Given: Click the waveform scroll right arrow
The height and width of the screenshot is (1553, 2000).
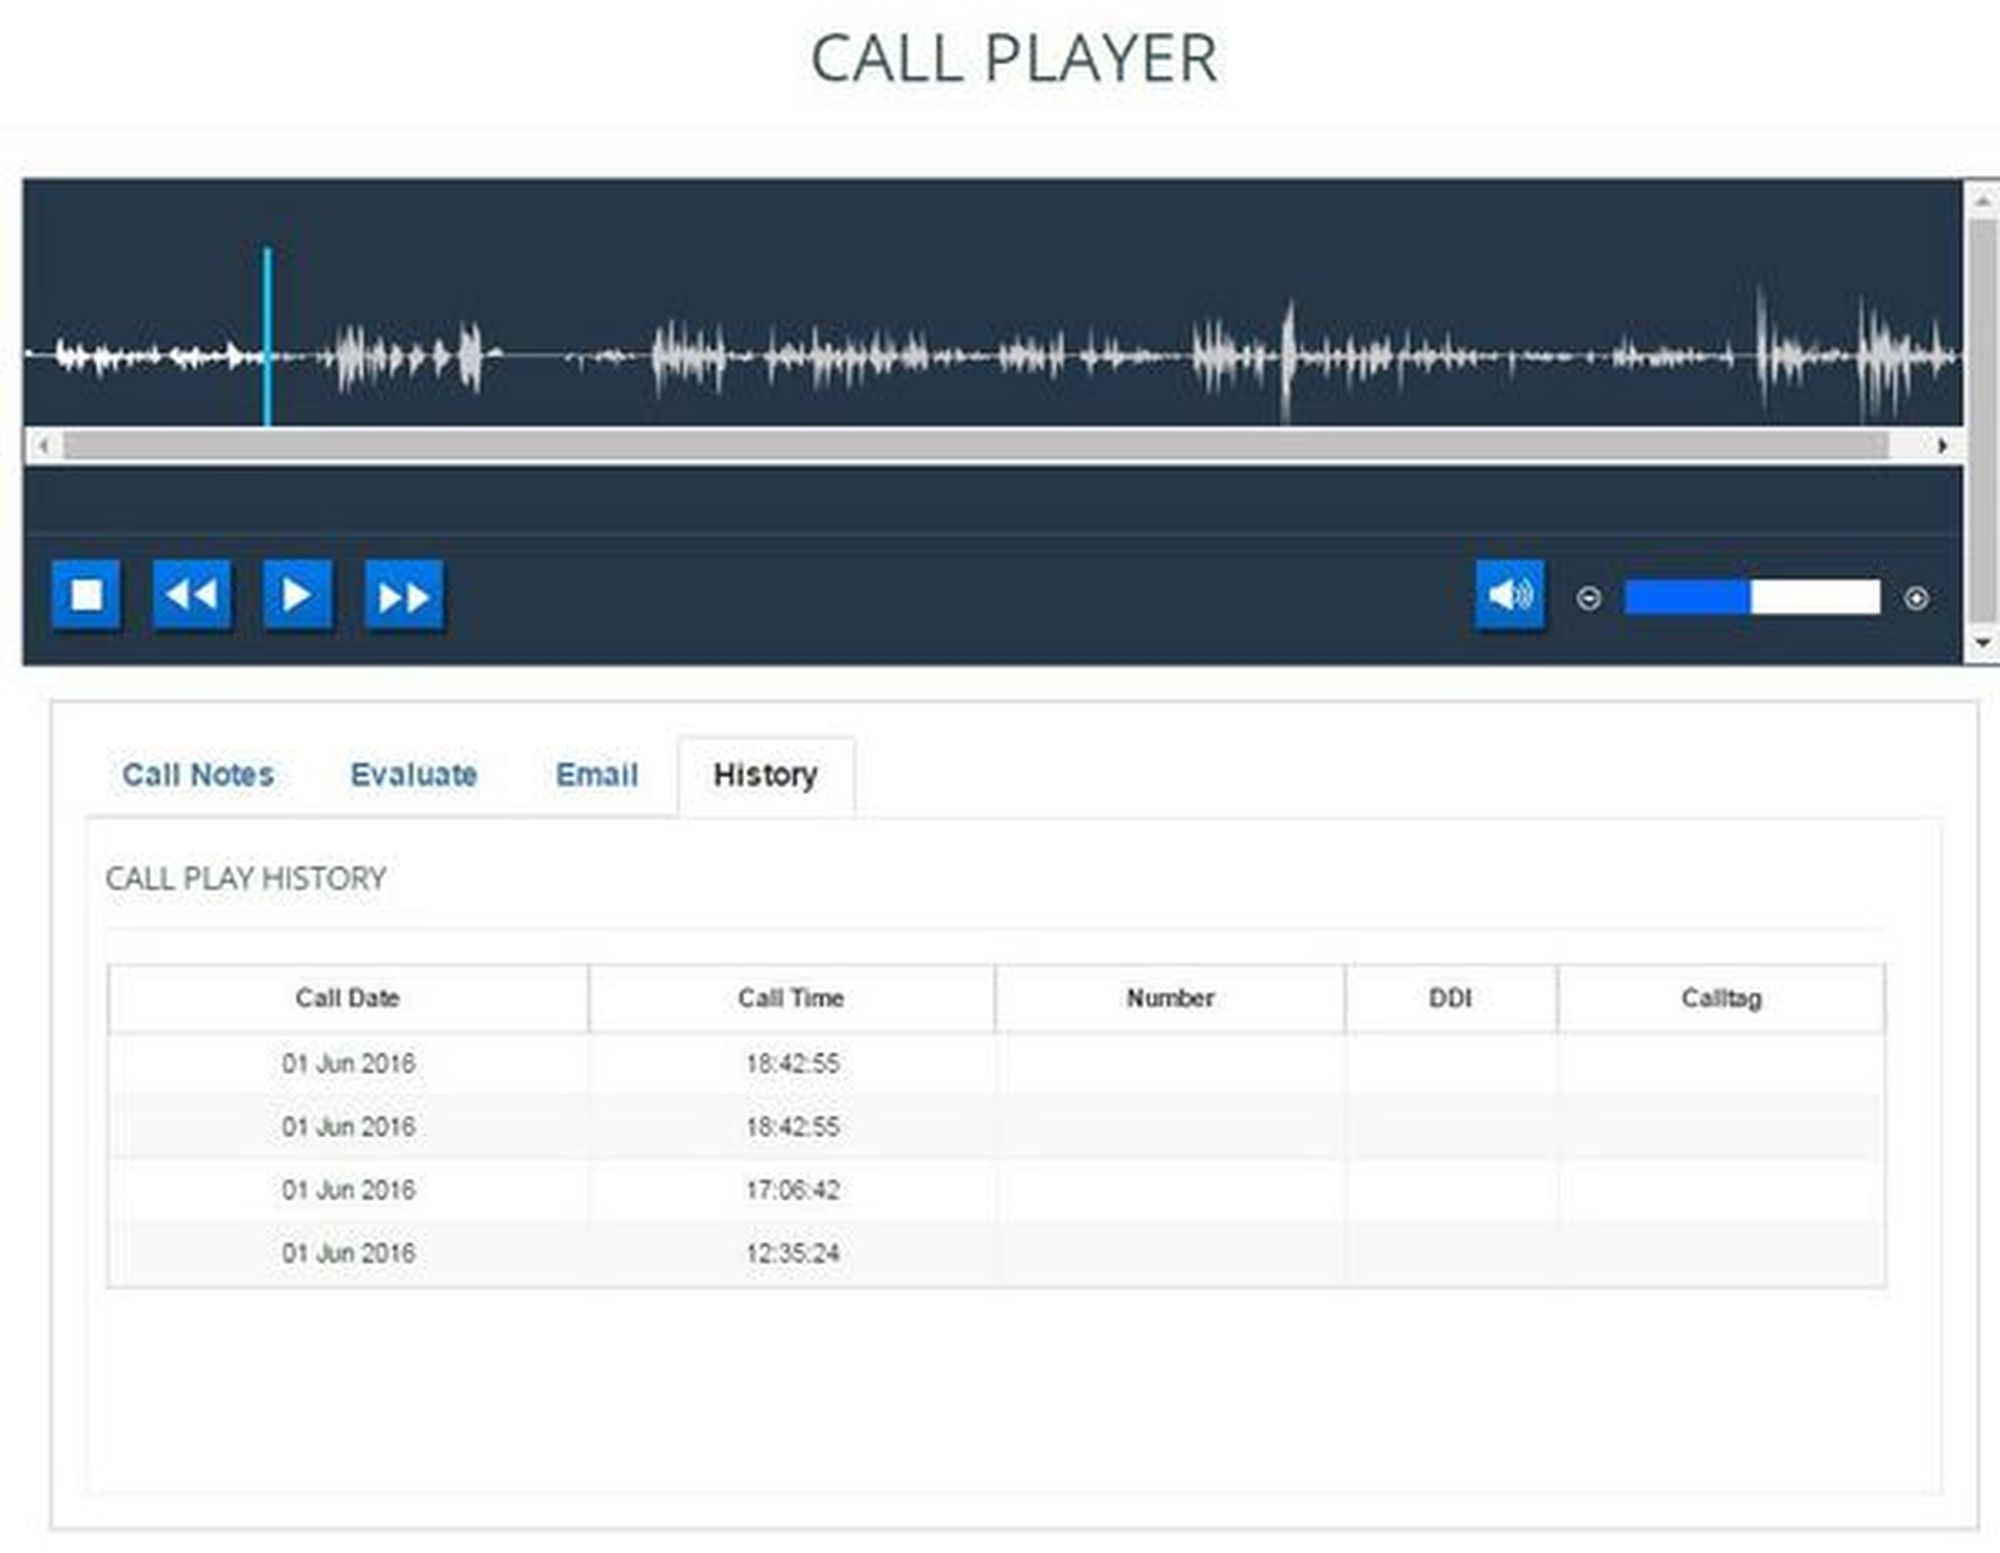Looking at the screenshot, I should pyautogui.click(x=1942, y=446).
